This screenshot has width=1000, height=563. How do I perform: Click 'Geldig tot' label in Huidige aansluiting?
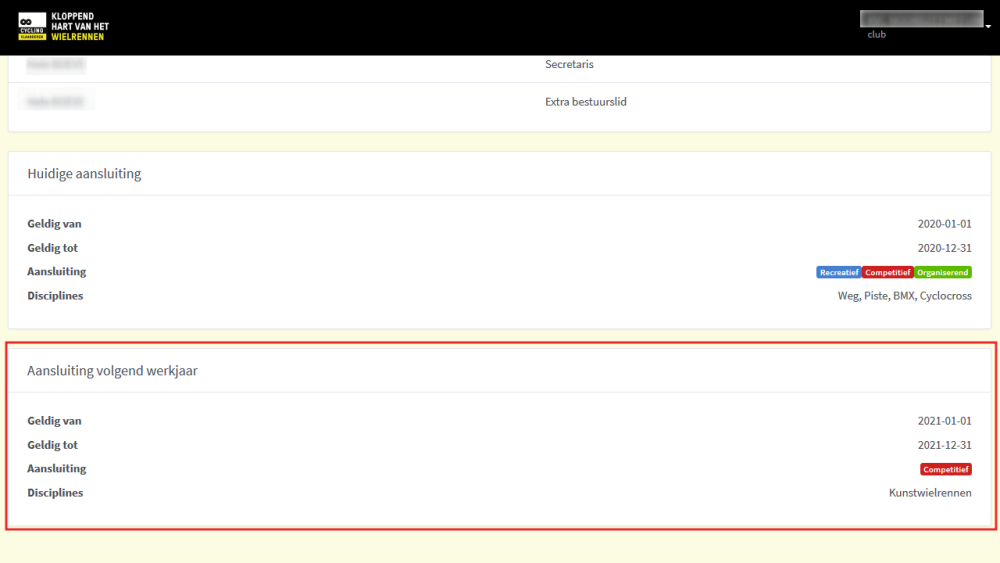(x=52, y=248)
